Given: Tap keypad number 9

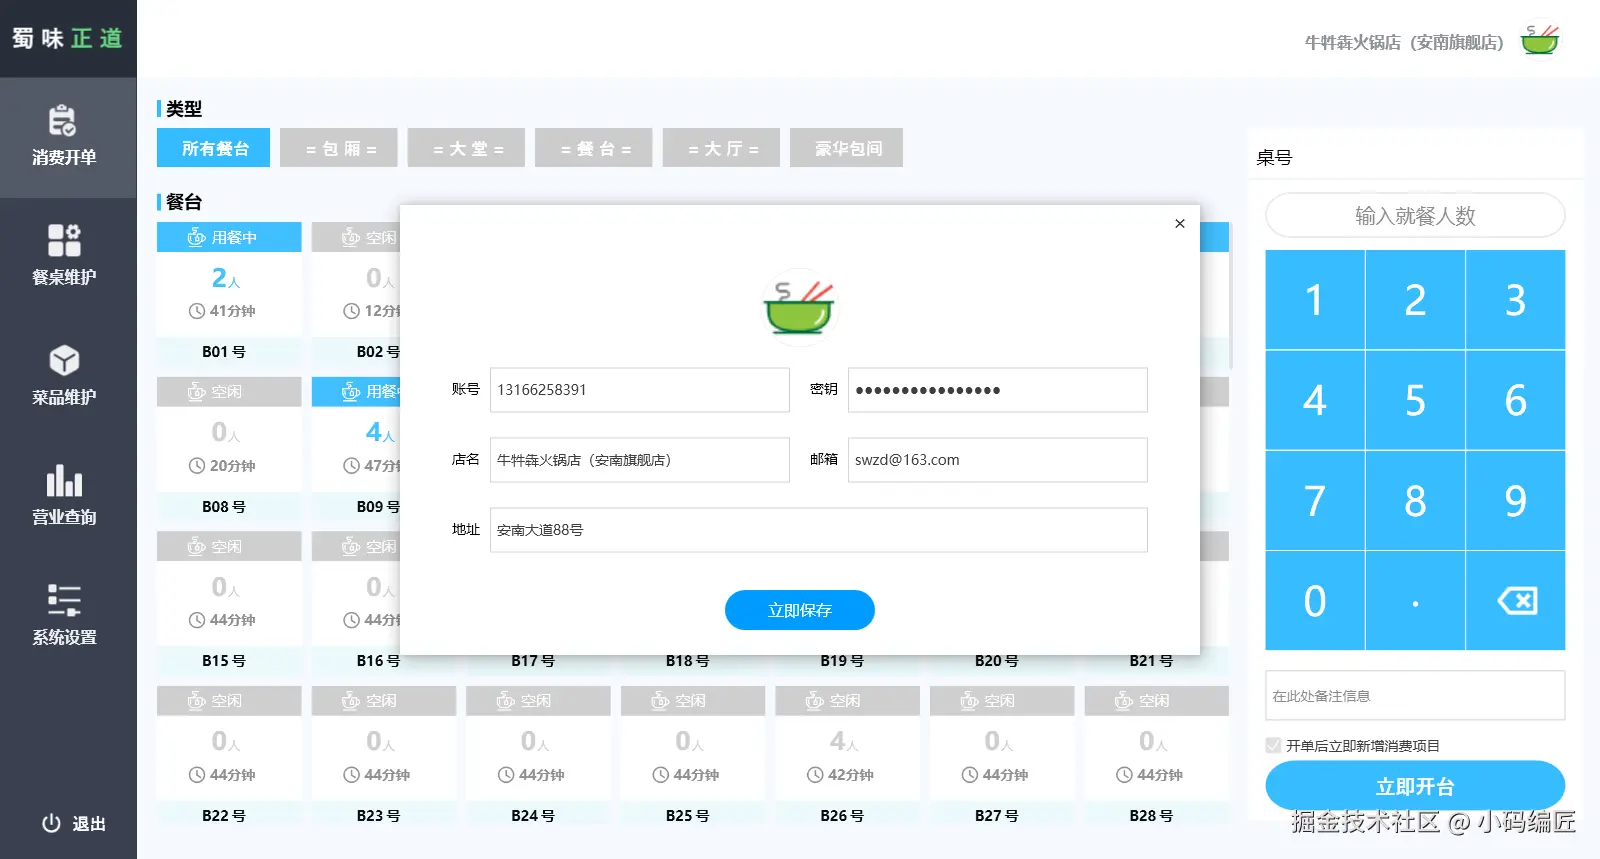Looking at the screenshot, I should (x=1516, y=500).
